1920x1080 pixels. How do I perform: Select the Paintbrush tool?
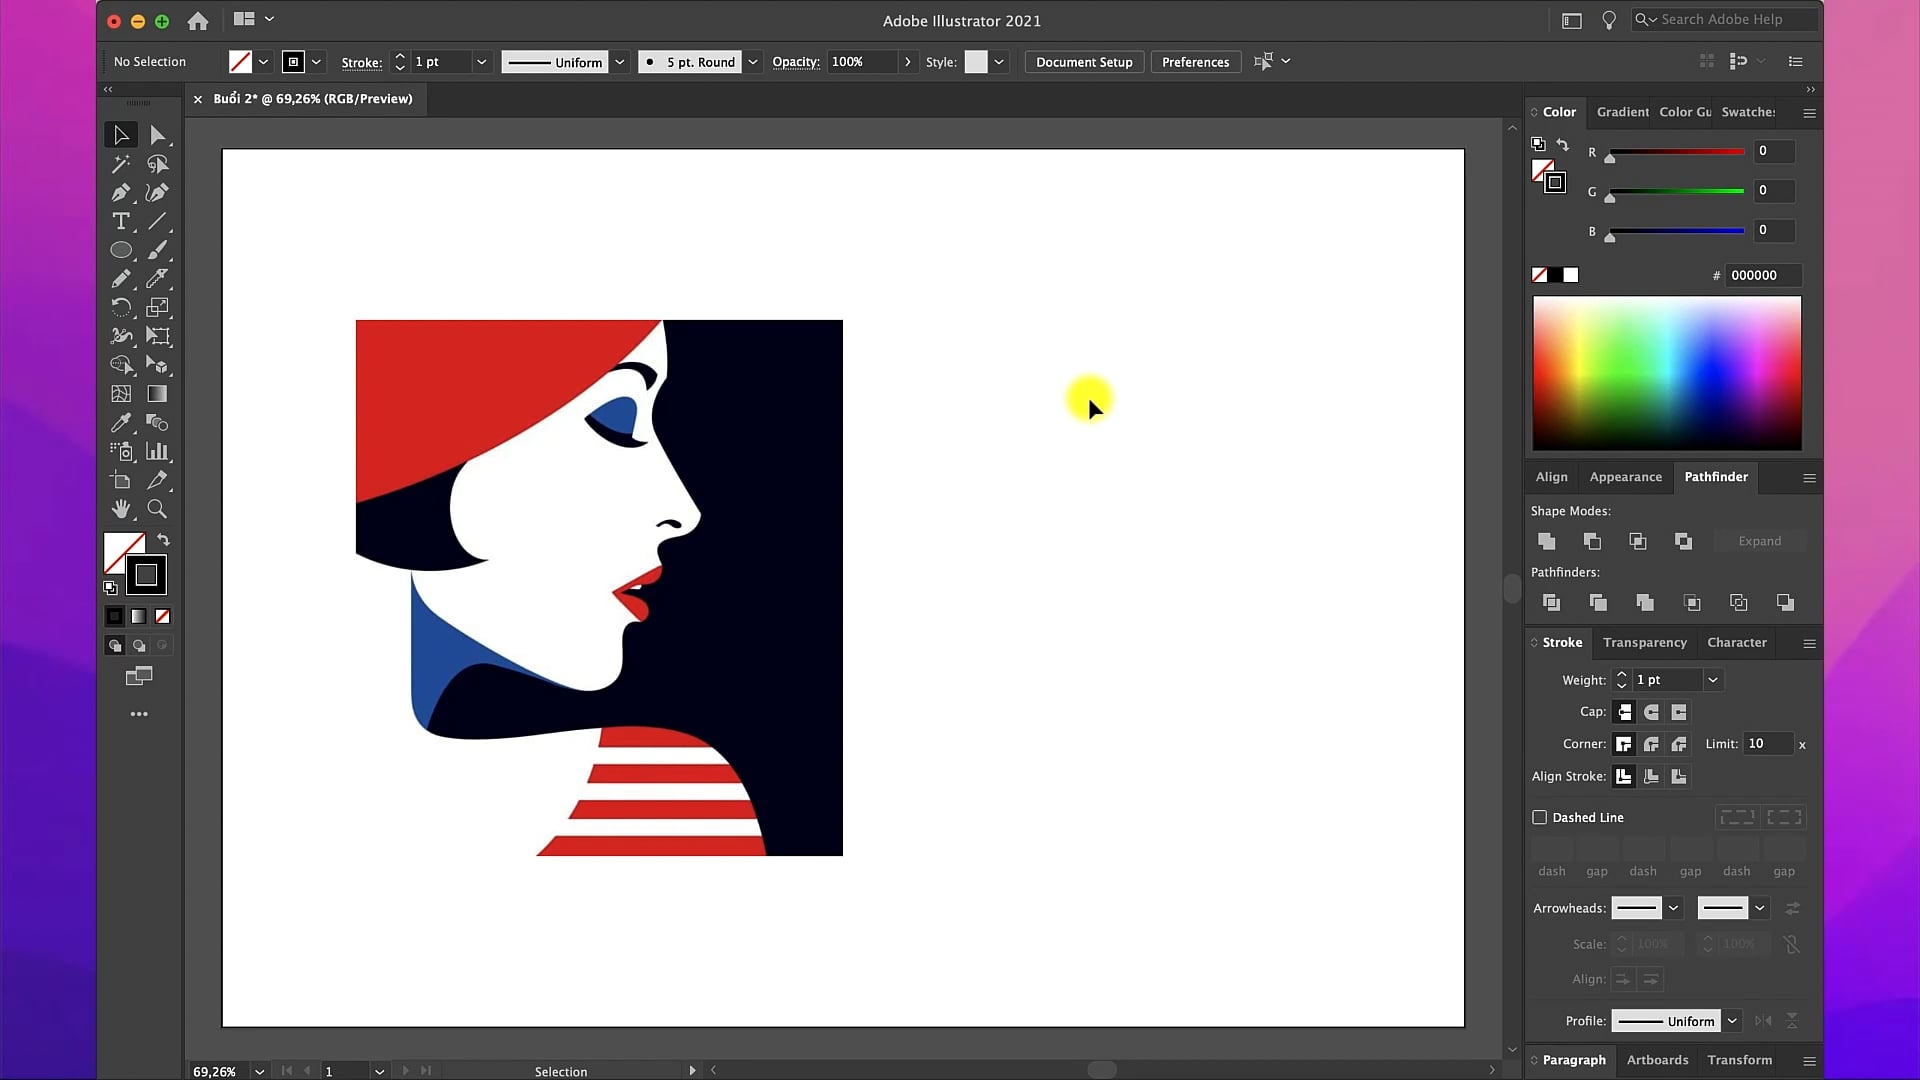point(157,250)
